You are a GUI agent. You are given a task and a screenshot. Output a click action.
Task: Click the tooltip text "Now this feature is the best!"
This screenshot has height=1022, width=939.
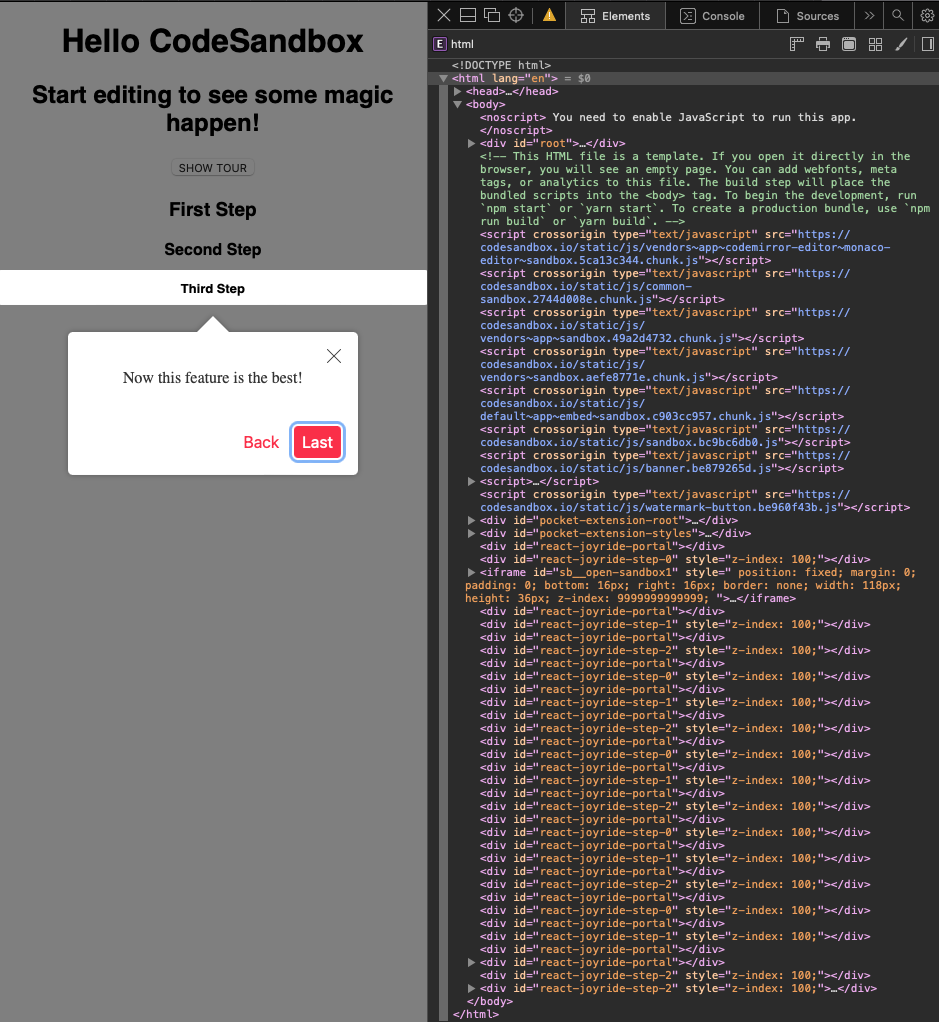(212, 378)
